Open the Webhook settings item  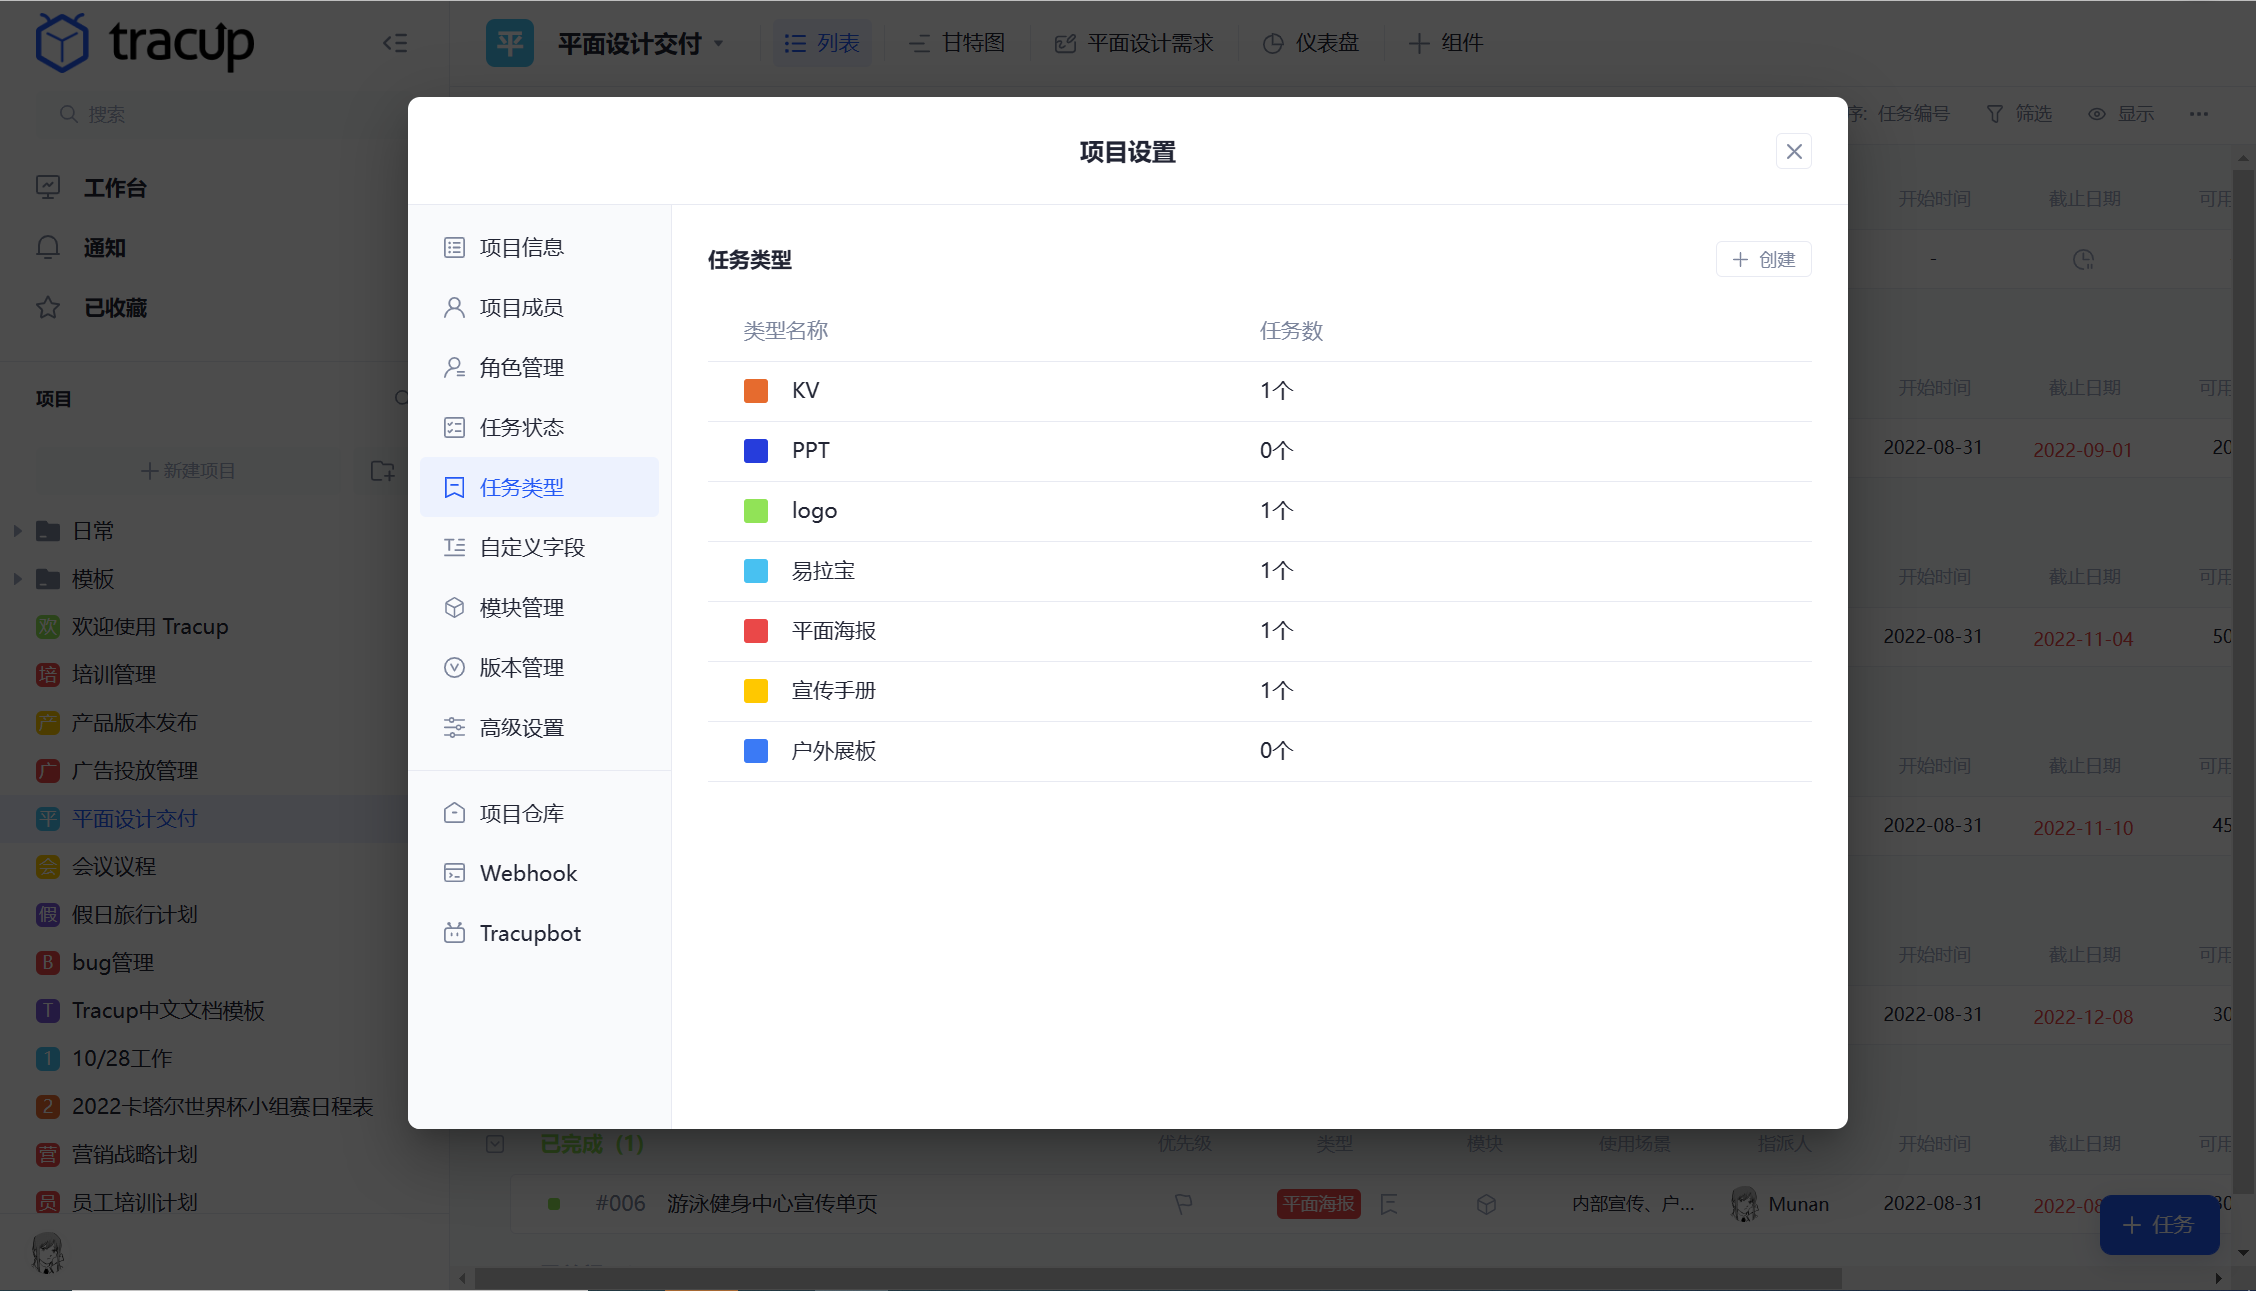click(x=528, y=873)
